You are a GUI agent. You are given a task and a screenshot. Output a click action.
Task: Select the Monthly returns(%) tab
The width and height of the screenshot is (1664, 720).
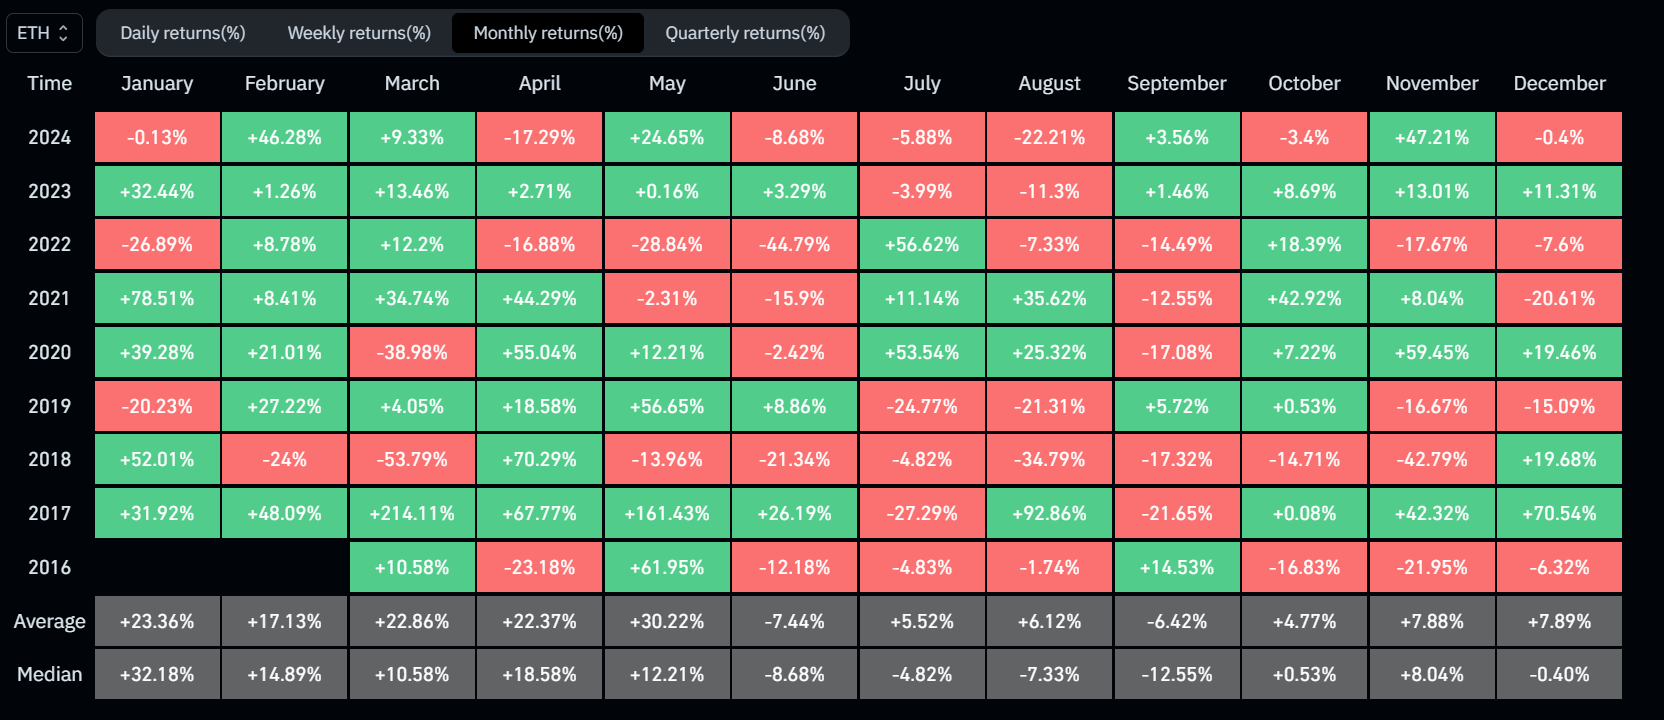548,33
